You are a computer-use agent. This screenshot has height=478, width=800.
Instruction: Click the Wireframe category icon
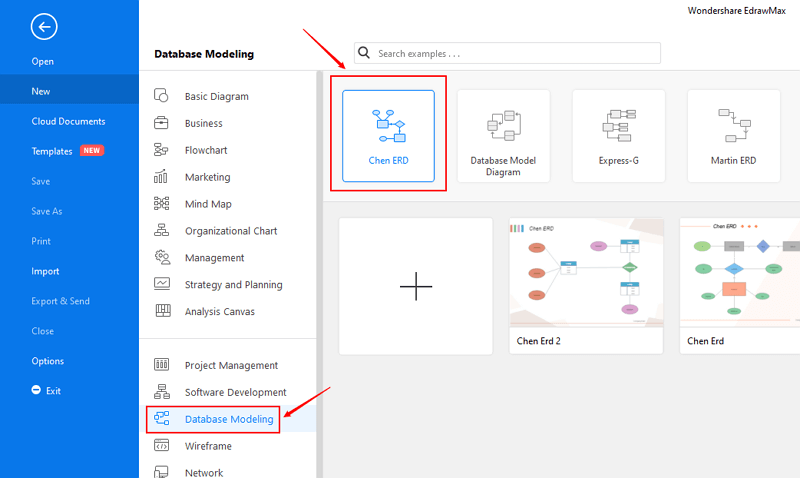[162, 445]
